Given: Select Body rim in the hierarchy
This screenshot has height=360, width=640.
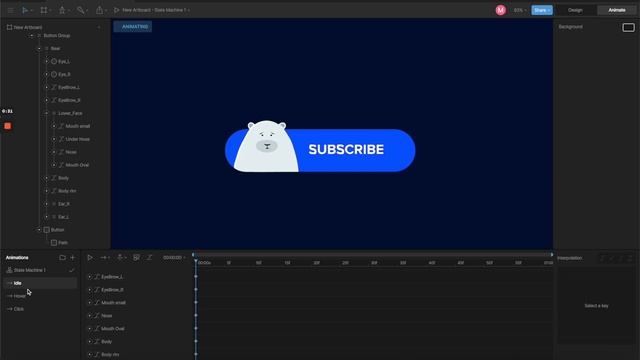Looking at the screenshot, I should point(67,191).
